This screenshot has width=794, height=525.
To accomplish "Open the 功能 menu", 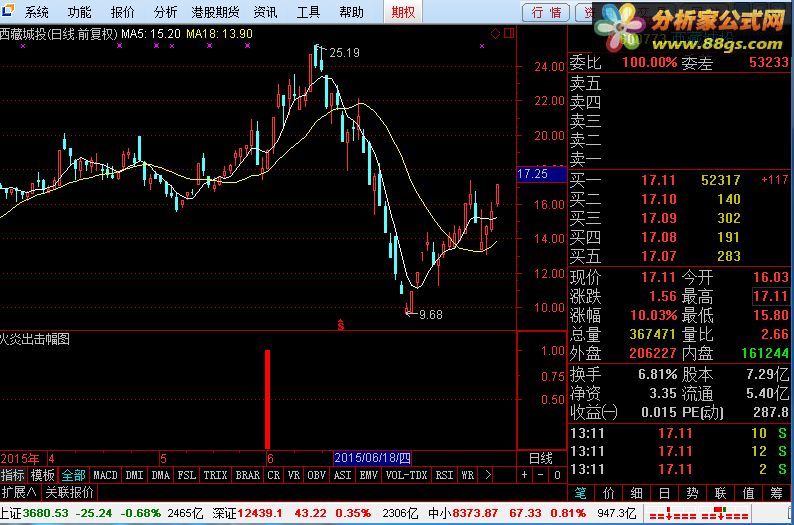I will [80, 11].
